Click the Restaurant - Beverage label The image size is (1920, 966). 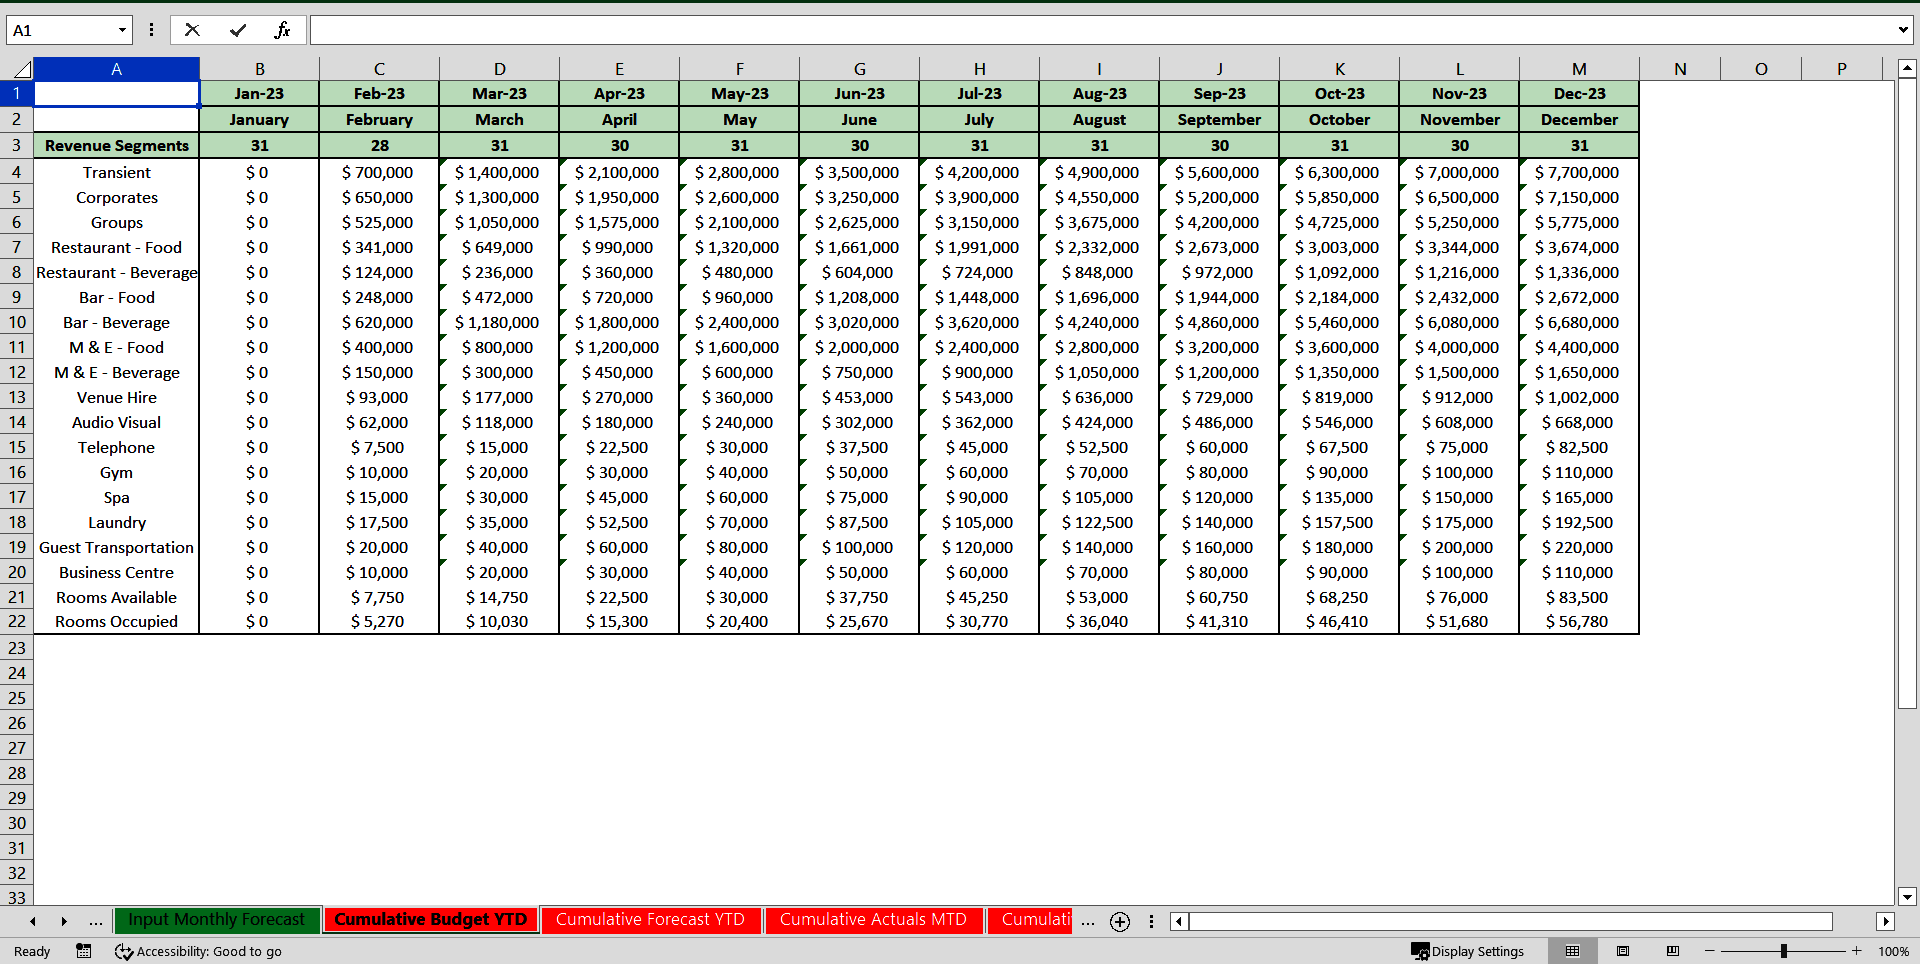(117, 272)
